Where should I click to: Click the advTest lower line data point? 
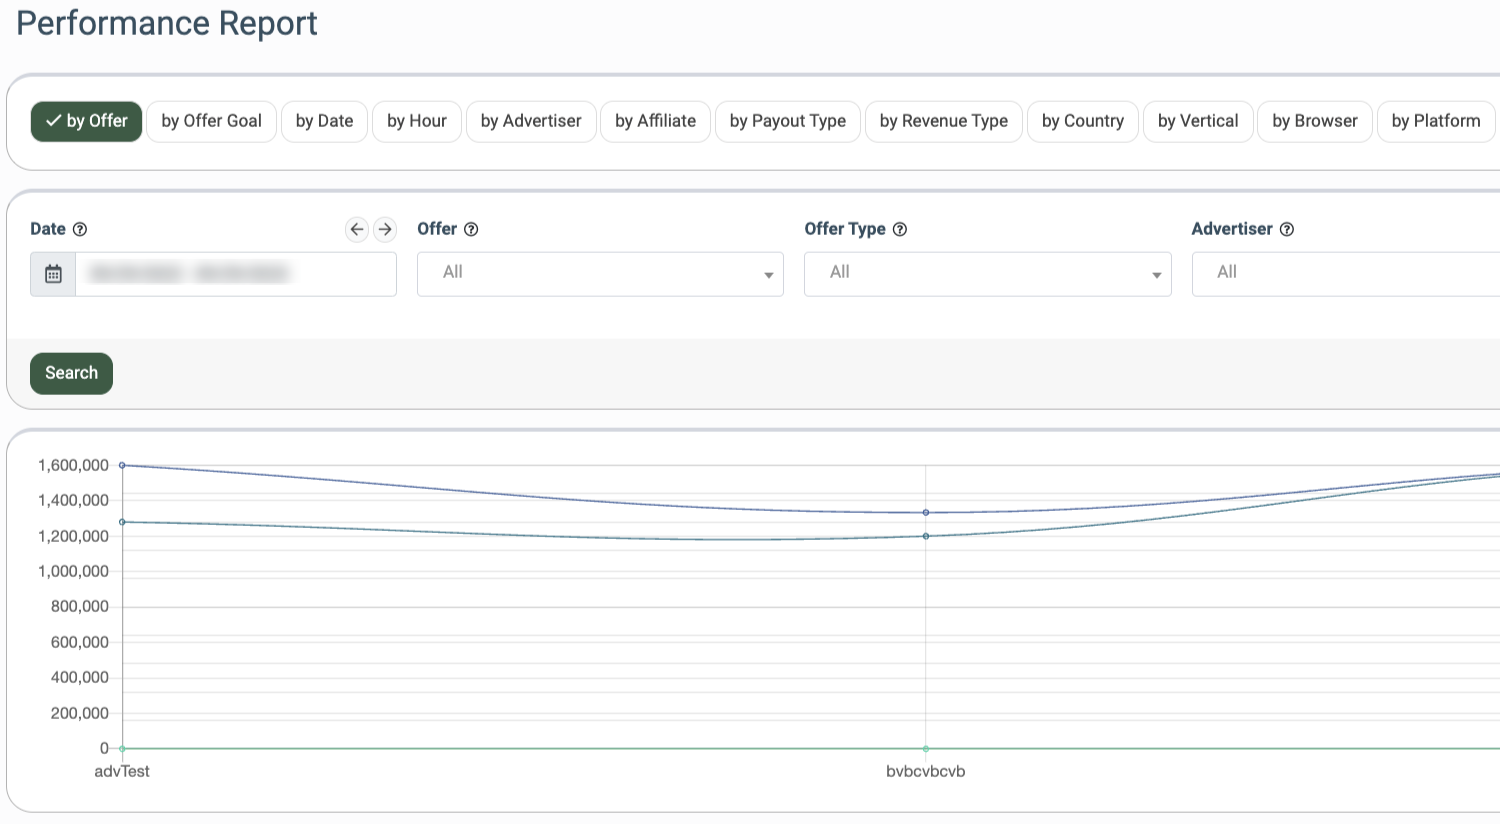pyautogui.click(x=122, y=522)
